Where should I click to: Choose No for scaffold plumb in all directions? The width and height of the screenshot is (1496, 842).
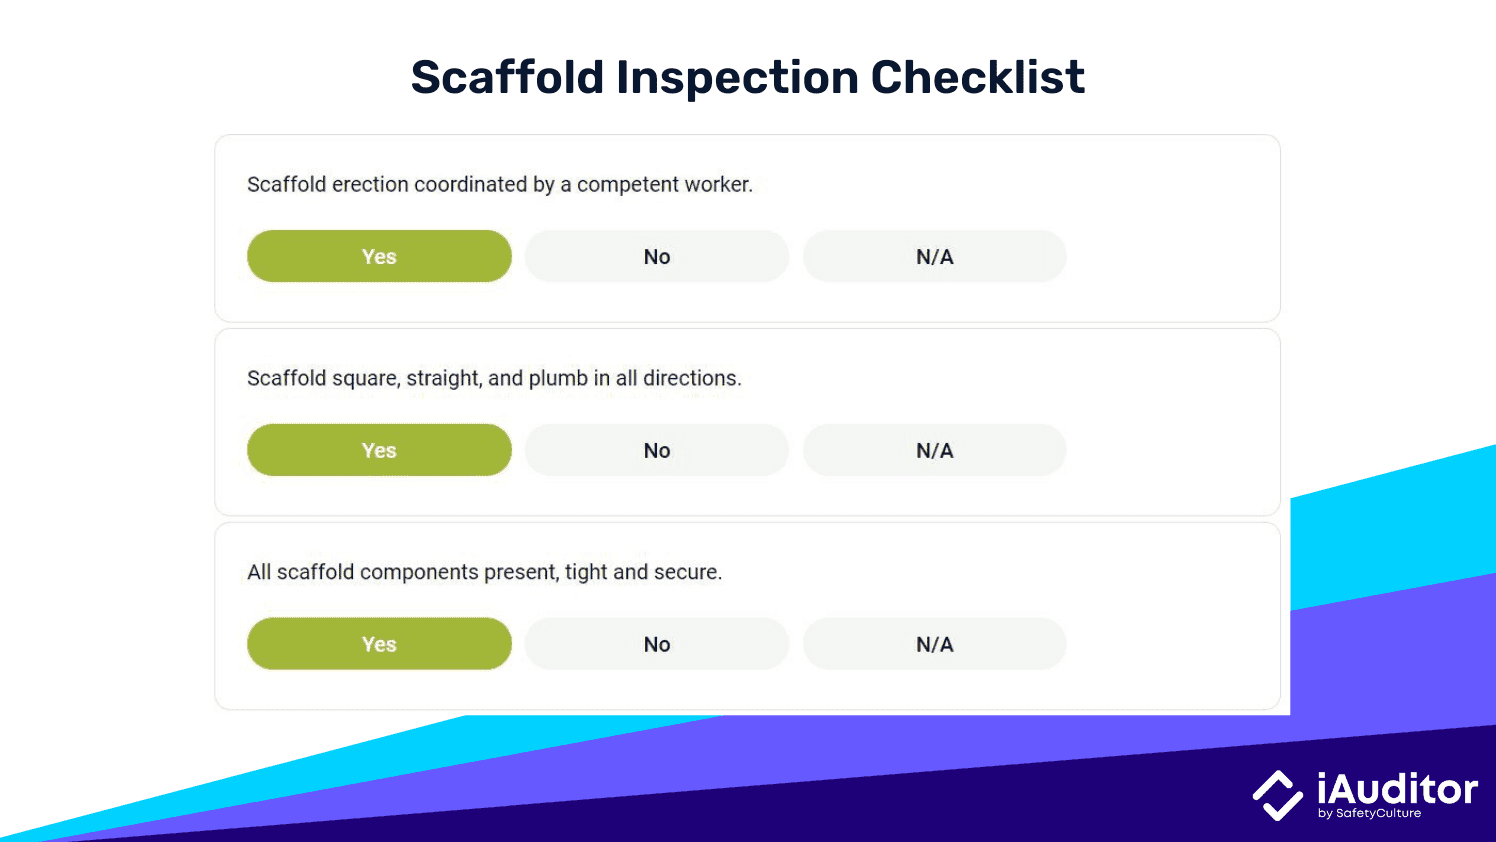657,450
